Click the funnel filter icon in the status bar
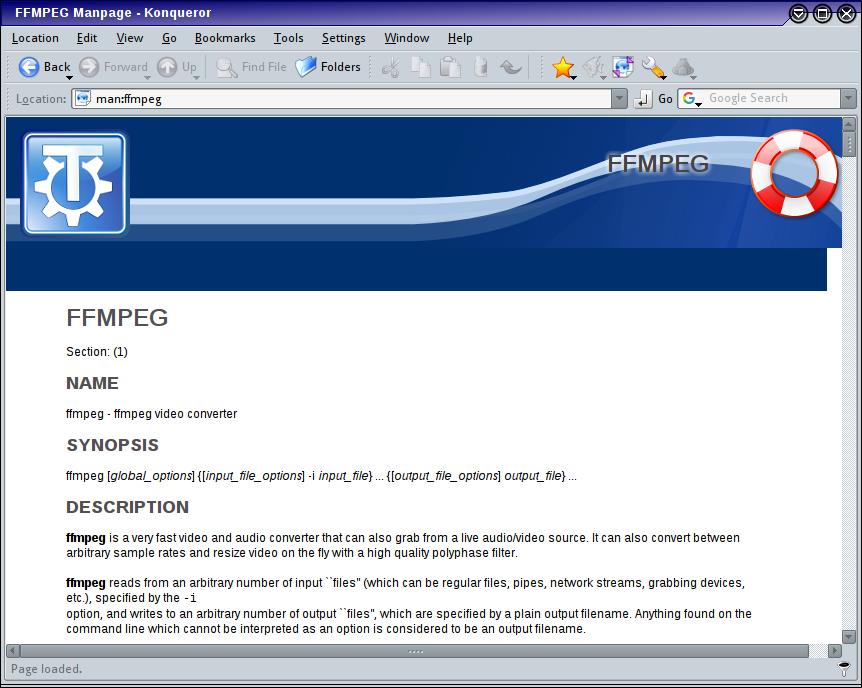The image size is (862, 688). tap(843, 669)
